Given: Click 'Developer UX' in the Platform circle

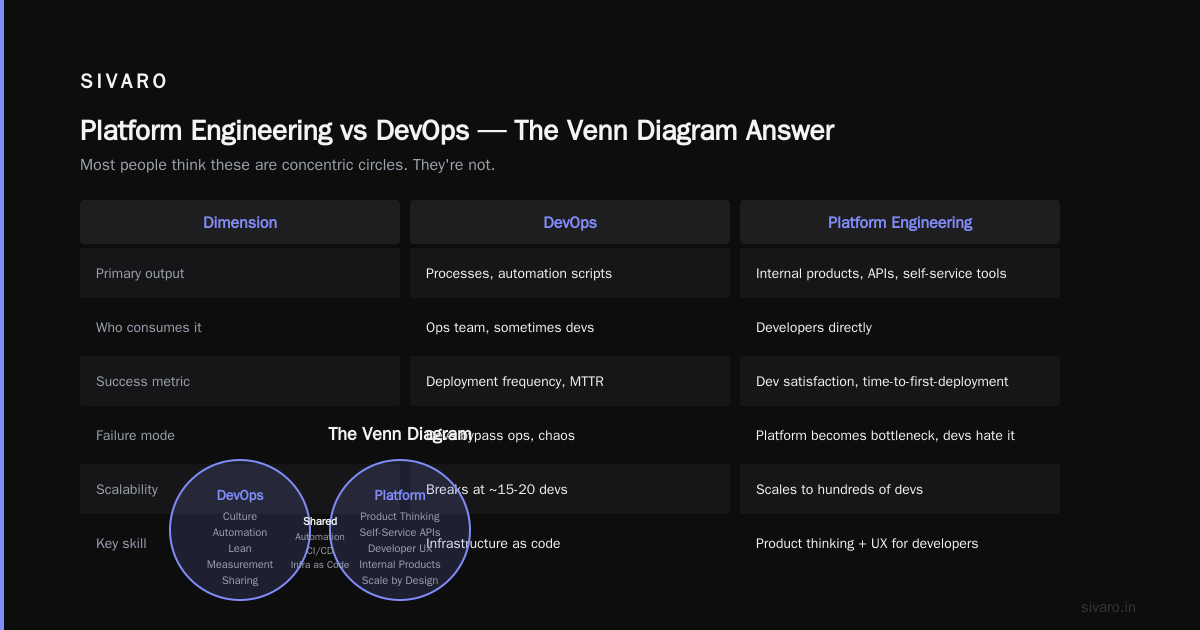Looking at the screenshot, I should (400, 548).
